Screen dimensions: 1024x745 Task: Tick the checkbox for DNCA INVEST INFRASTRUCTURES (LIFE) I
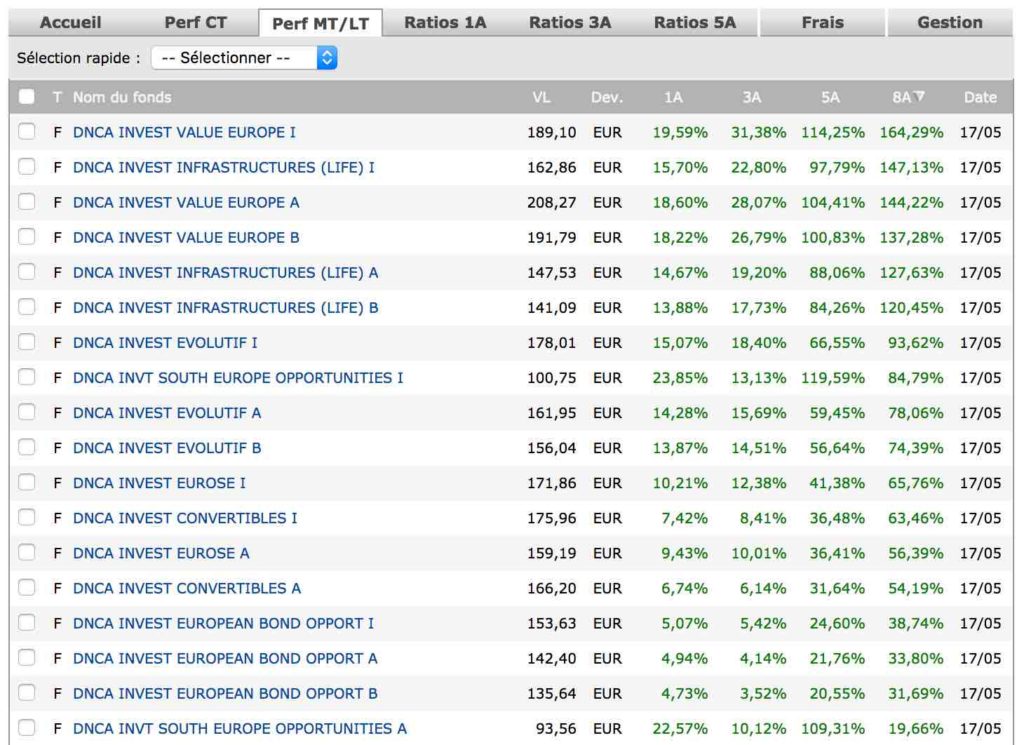click(27, 167)
